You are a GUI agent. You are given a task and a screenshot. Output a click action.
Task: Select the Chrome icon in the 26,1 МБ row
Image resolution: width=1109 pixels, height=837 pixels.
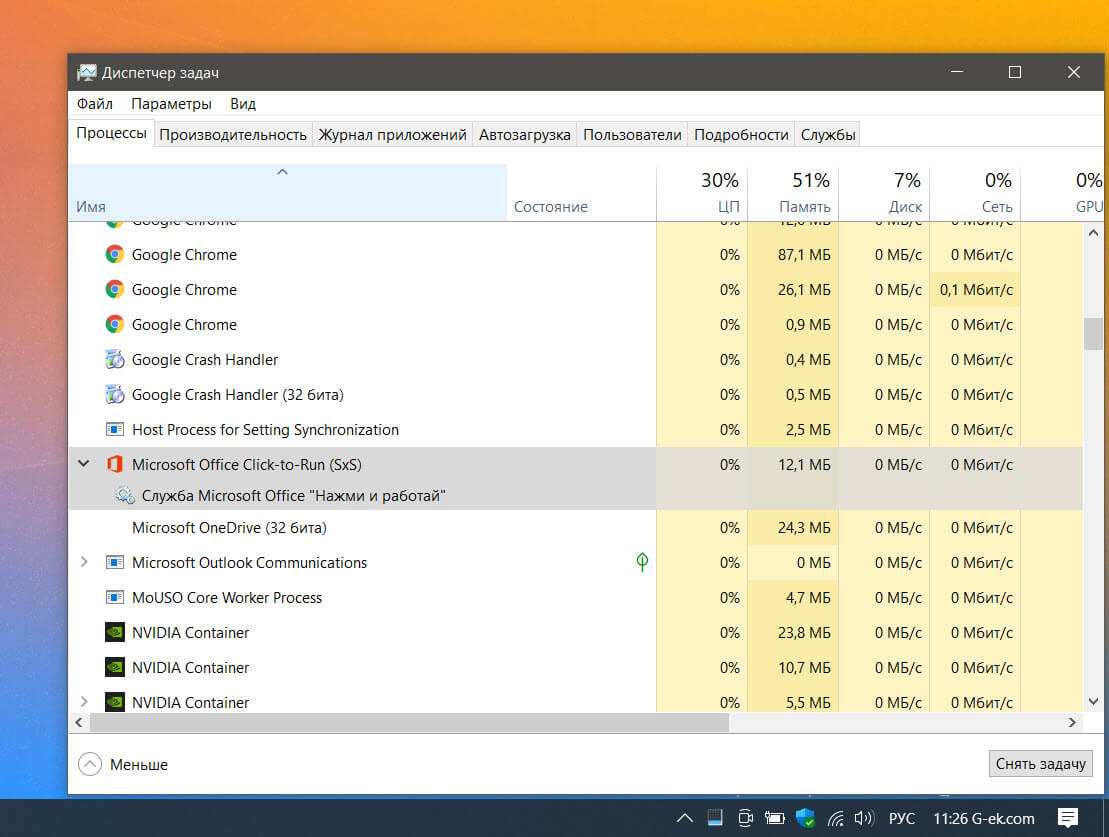coord(115,289)
